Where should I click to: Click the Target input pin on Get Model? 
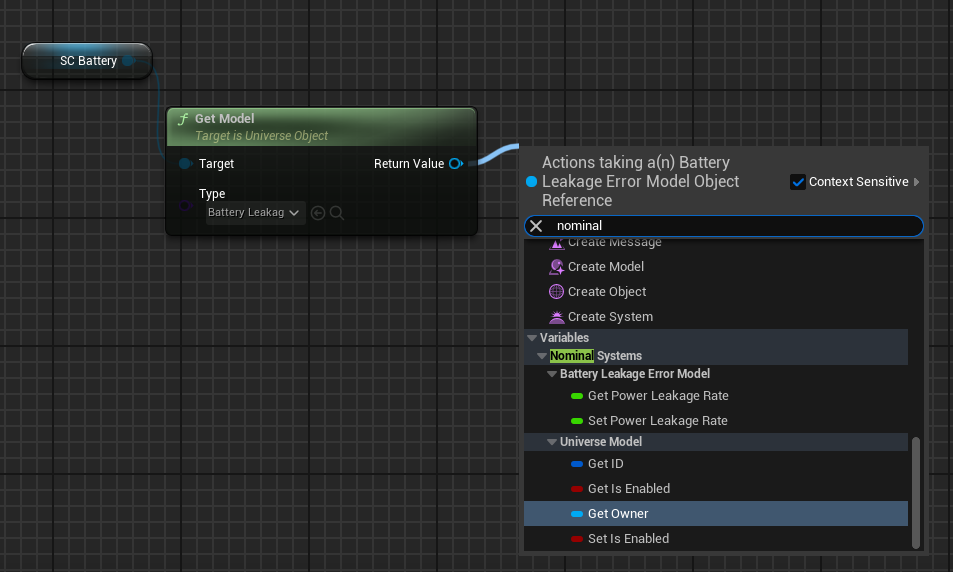pyautogui.click(x=185, y=163)
